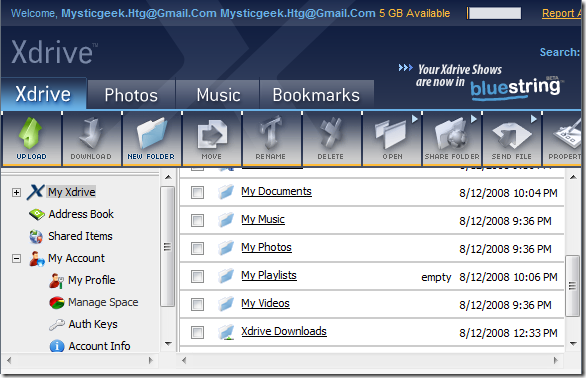The width and height of the screenshot is (586, 378).
Task: Click the file list horizontal scroll right arrow
Action: pyautogui.click(x=556, y=360)
